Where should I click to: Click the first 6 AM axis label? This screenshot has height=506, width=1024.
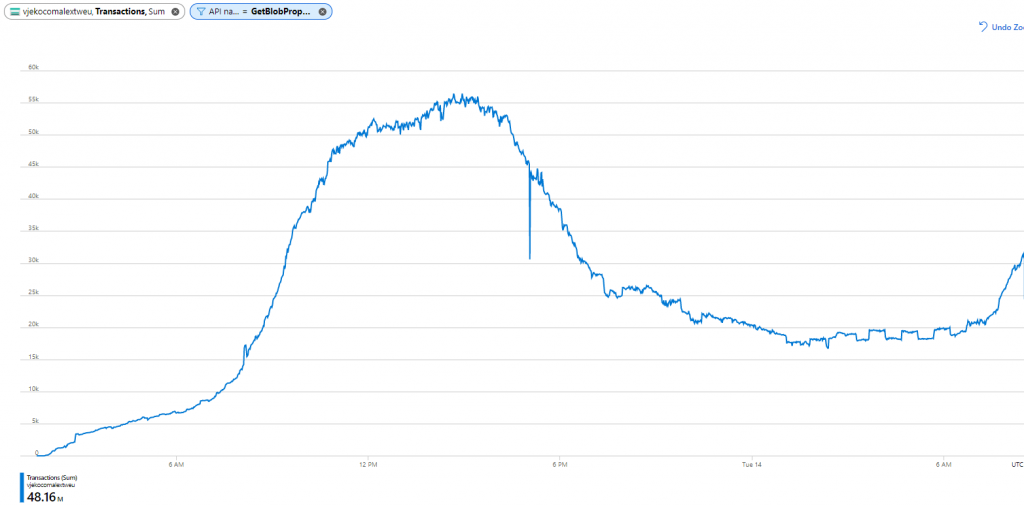point(177,465)
